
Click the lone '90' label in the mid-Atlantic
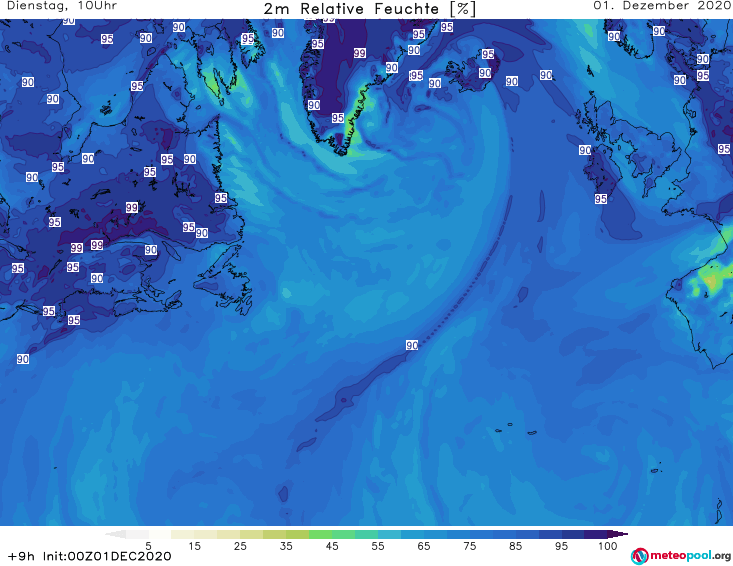point(412,345)
